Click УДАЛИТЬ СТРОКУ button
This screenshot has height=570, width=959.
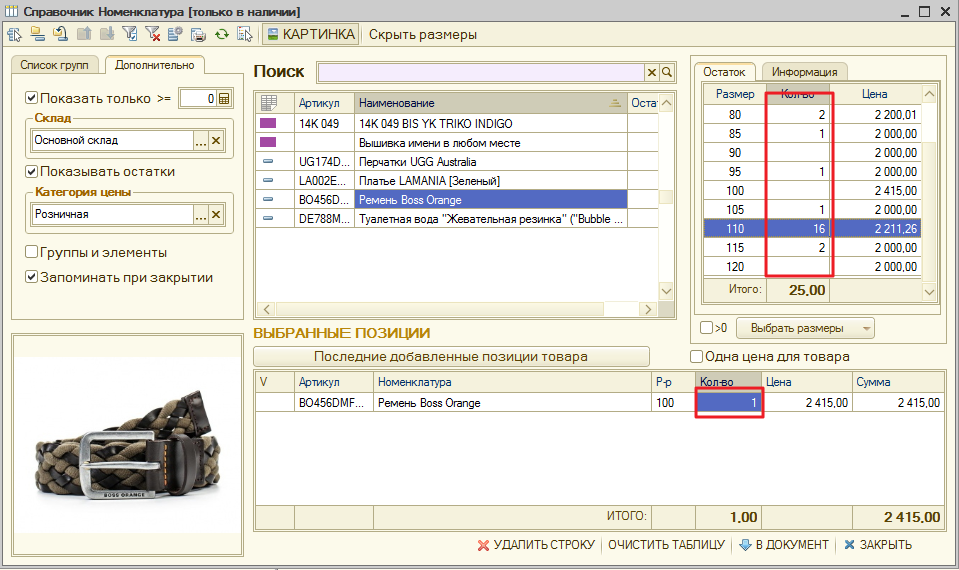[536, 544]
